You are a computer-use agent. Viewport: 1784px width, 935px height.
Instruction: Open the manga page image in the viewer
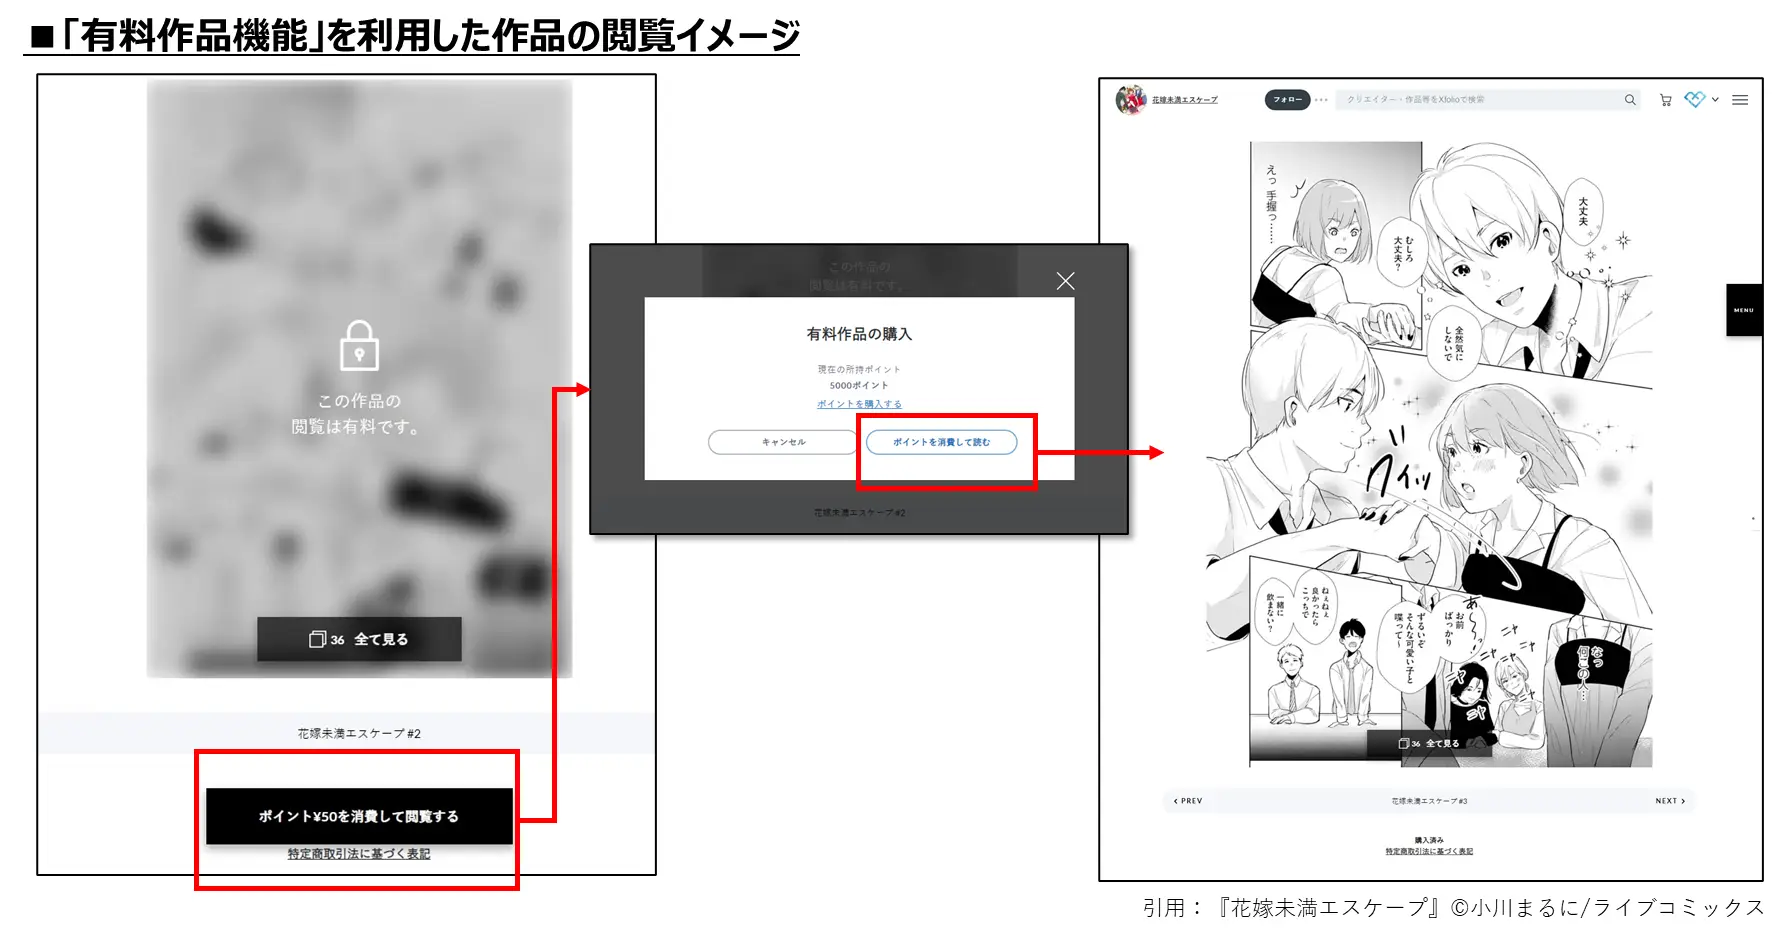tap(1429, 454)
